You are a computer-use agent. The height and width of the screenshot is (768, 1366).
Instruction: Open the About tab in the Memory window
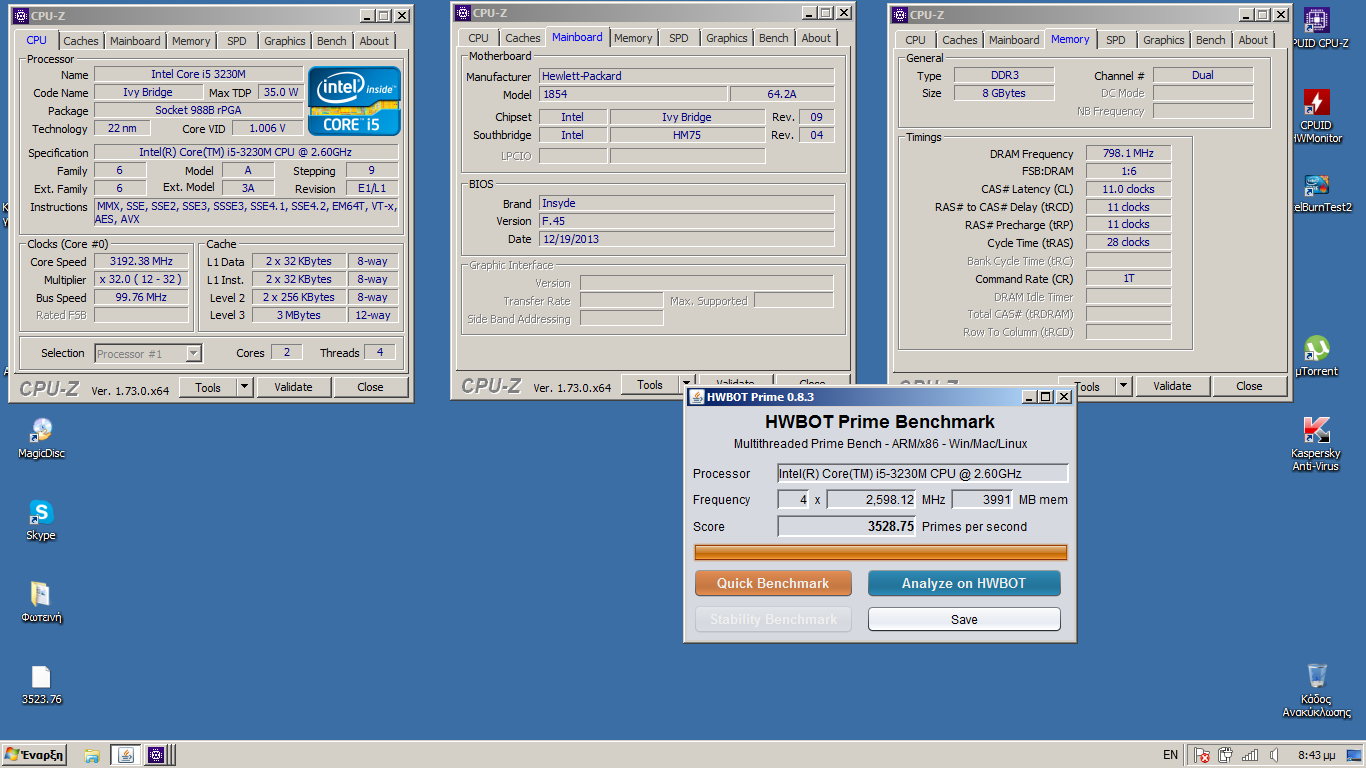click(x=1254, y=40)
